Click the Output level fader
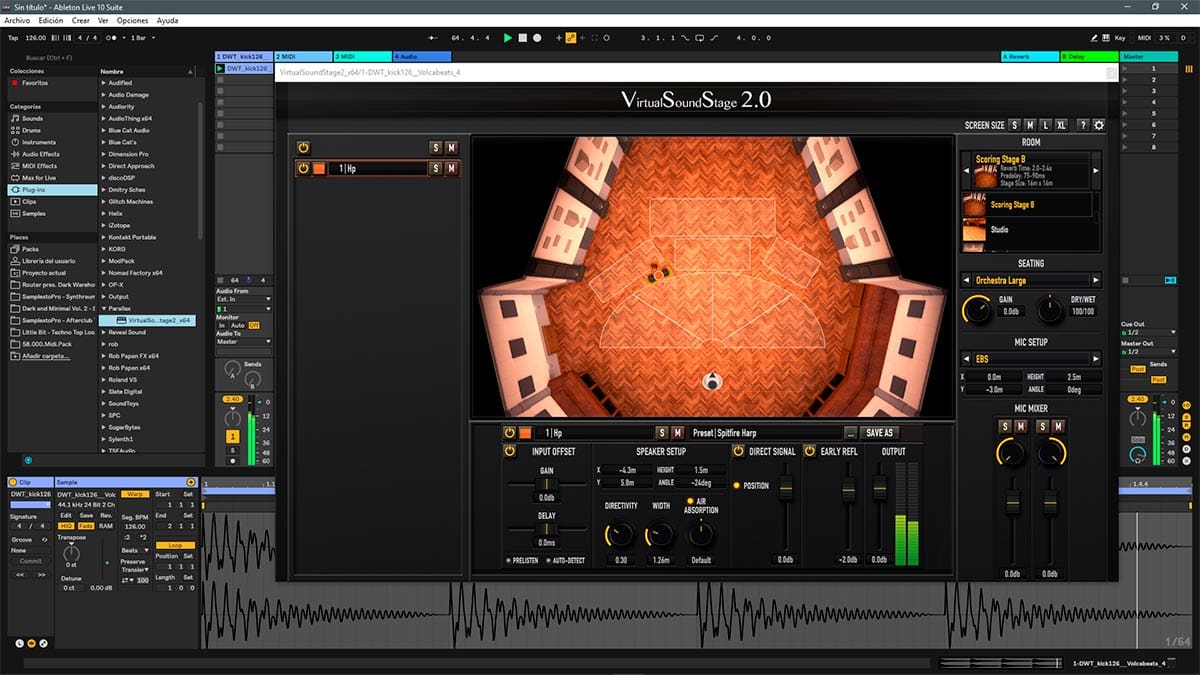 coord(879,490)
